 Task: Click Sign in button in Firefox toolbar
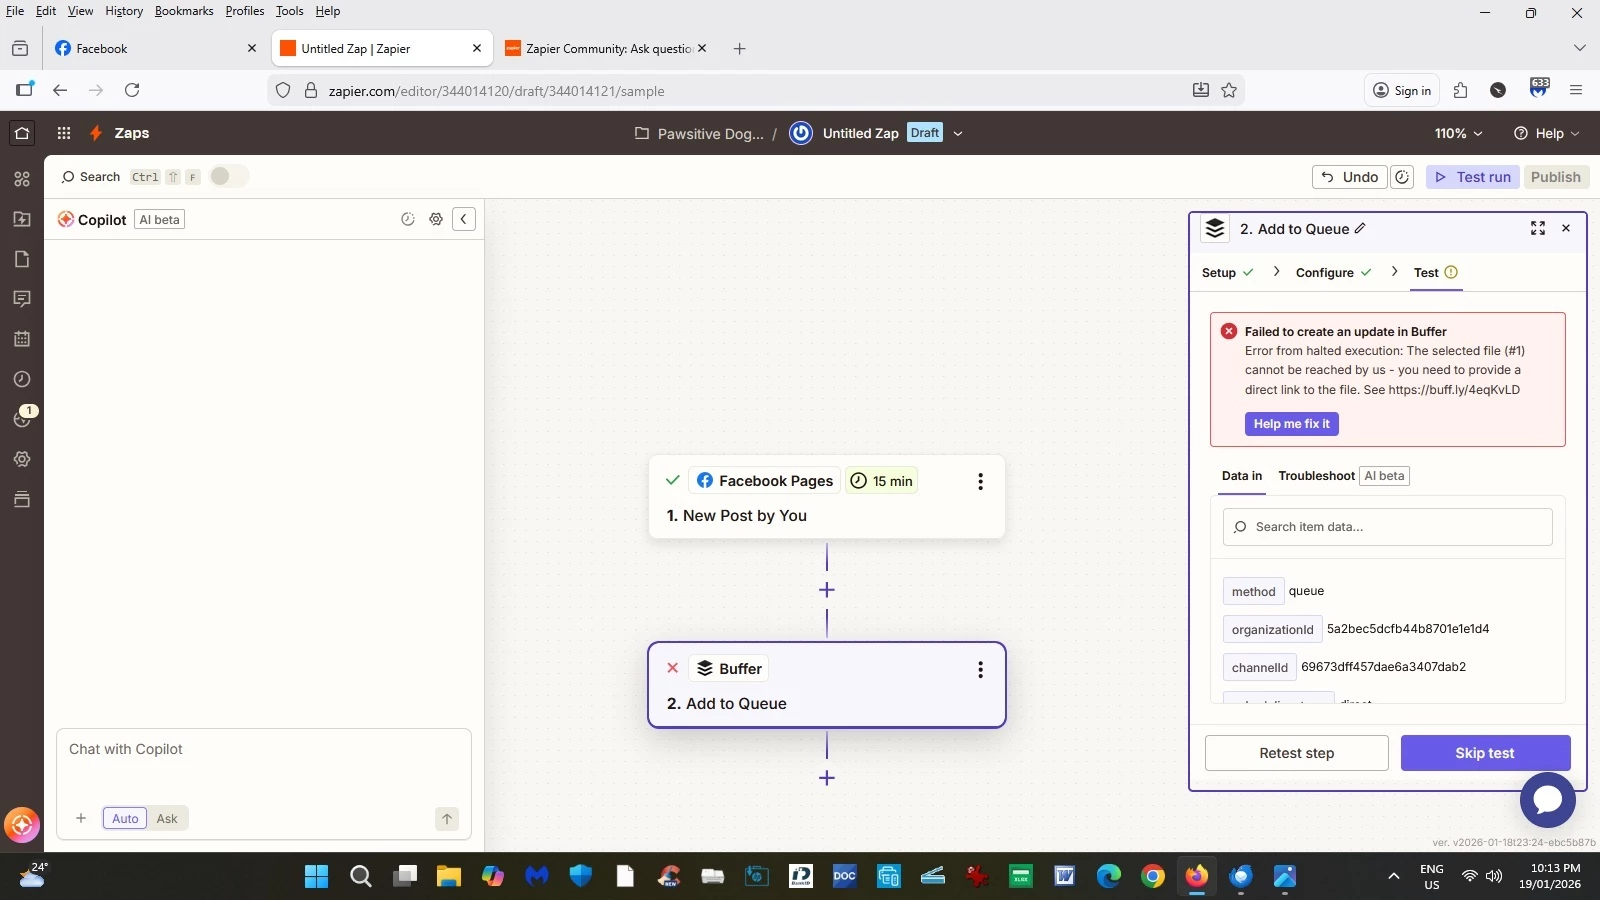click(1402, 90)
